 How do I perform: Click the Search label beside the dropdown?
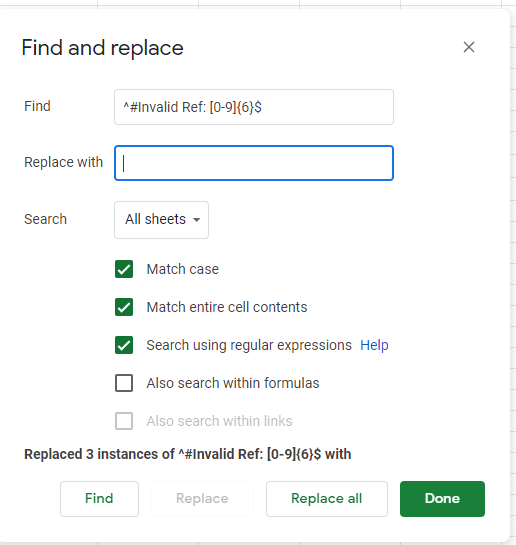(45, 219)
